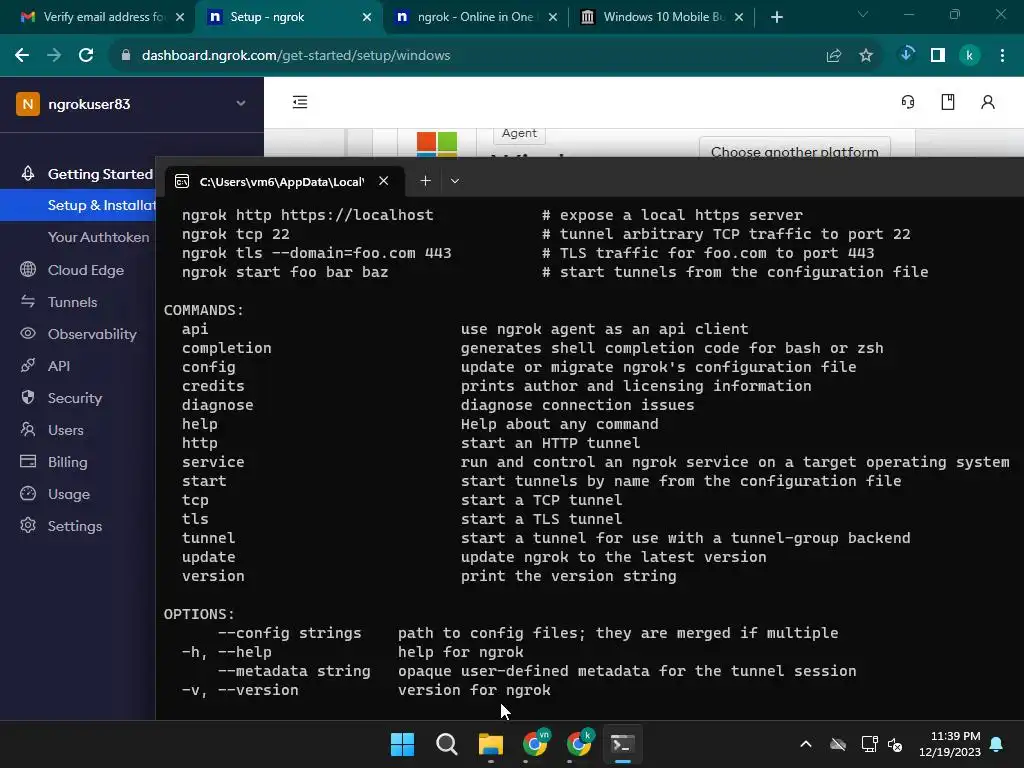Click the Billing card icon
The width and height of the screenshot is (1024, 768).
[x=28, y=461]
